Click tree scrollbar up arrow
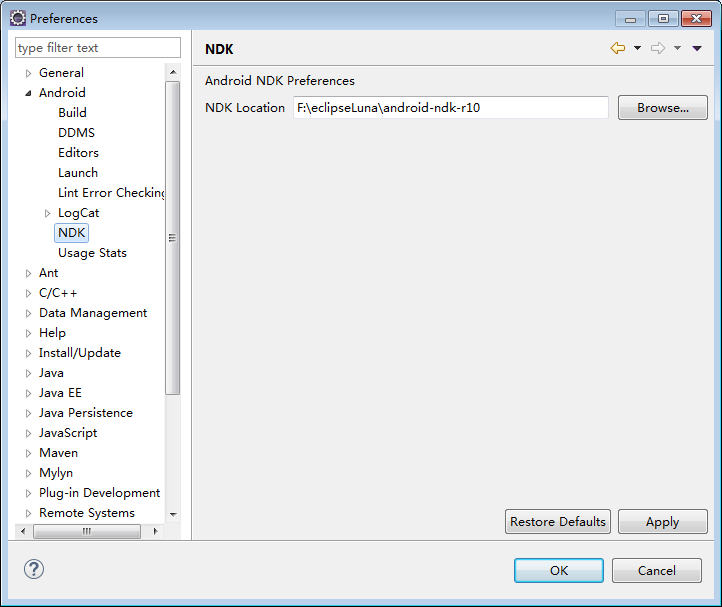This screenshot has width=722, height=607. (x=173, y=72)
